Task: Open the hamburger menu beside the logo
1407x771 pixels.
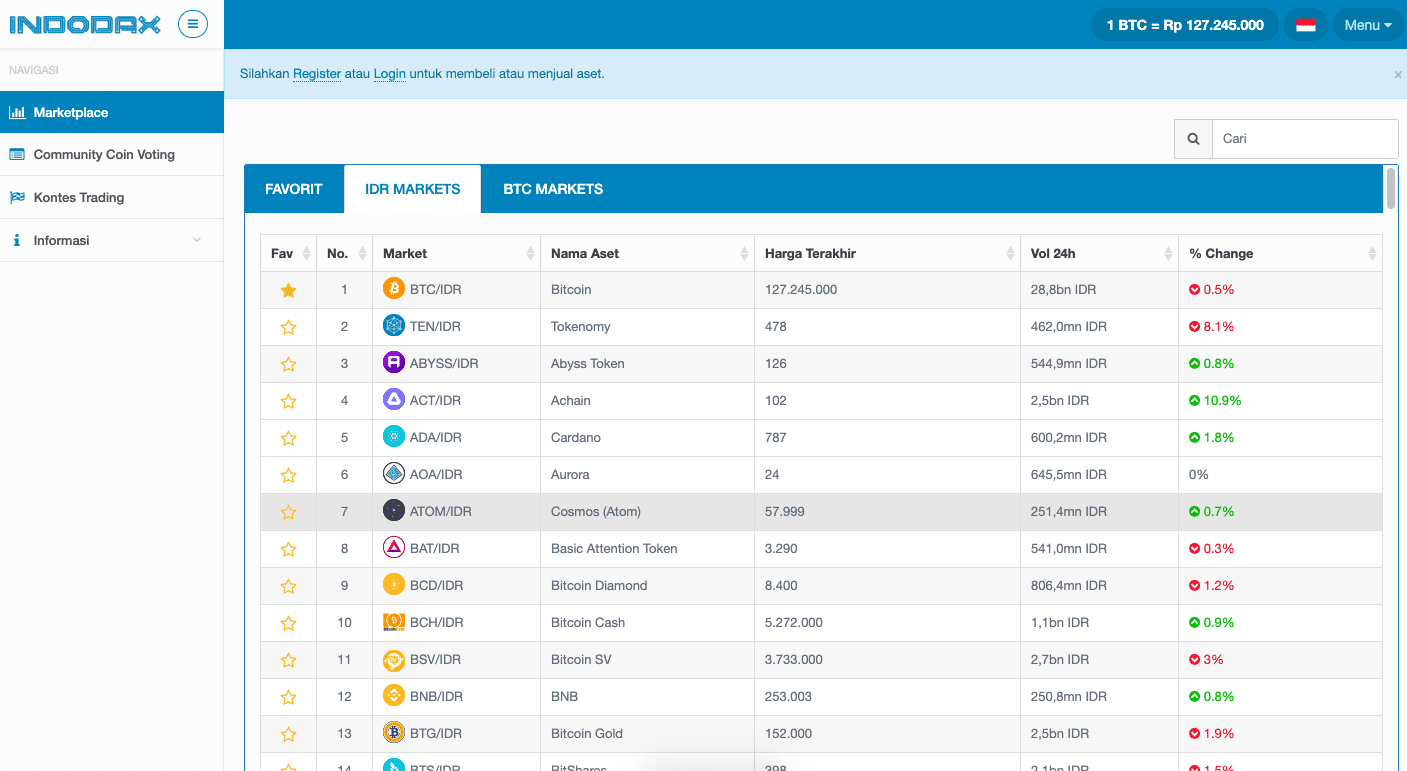Action: pos(192,24)
